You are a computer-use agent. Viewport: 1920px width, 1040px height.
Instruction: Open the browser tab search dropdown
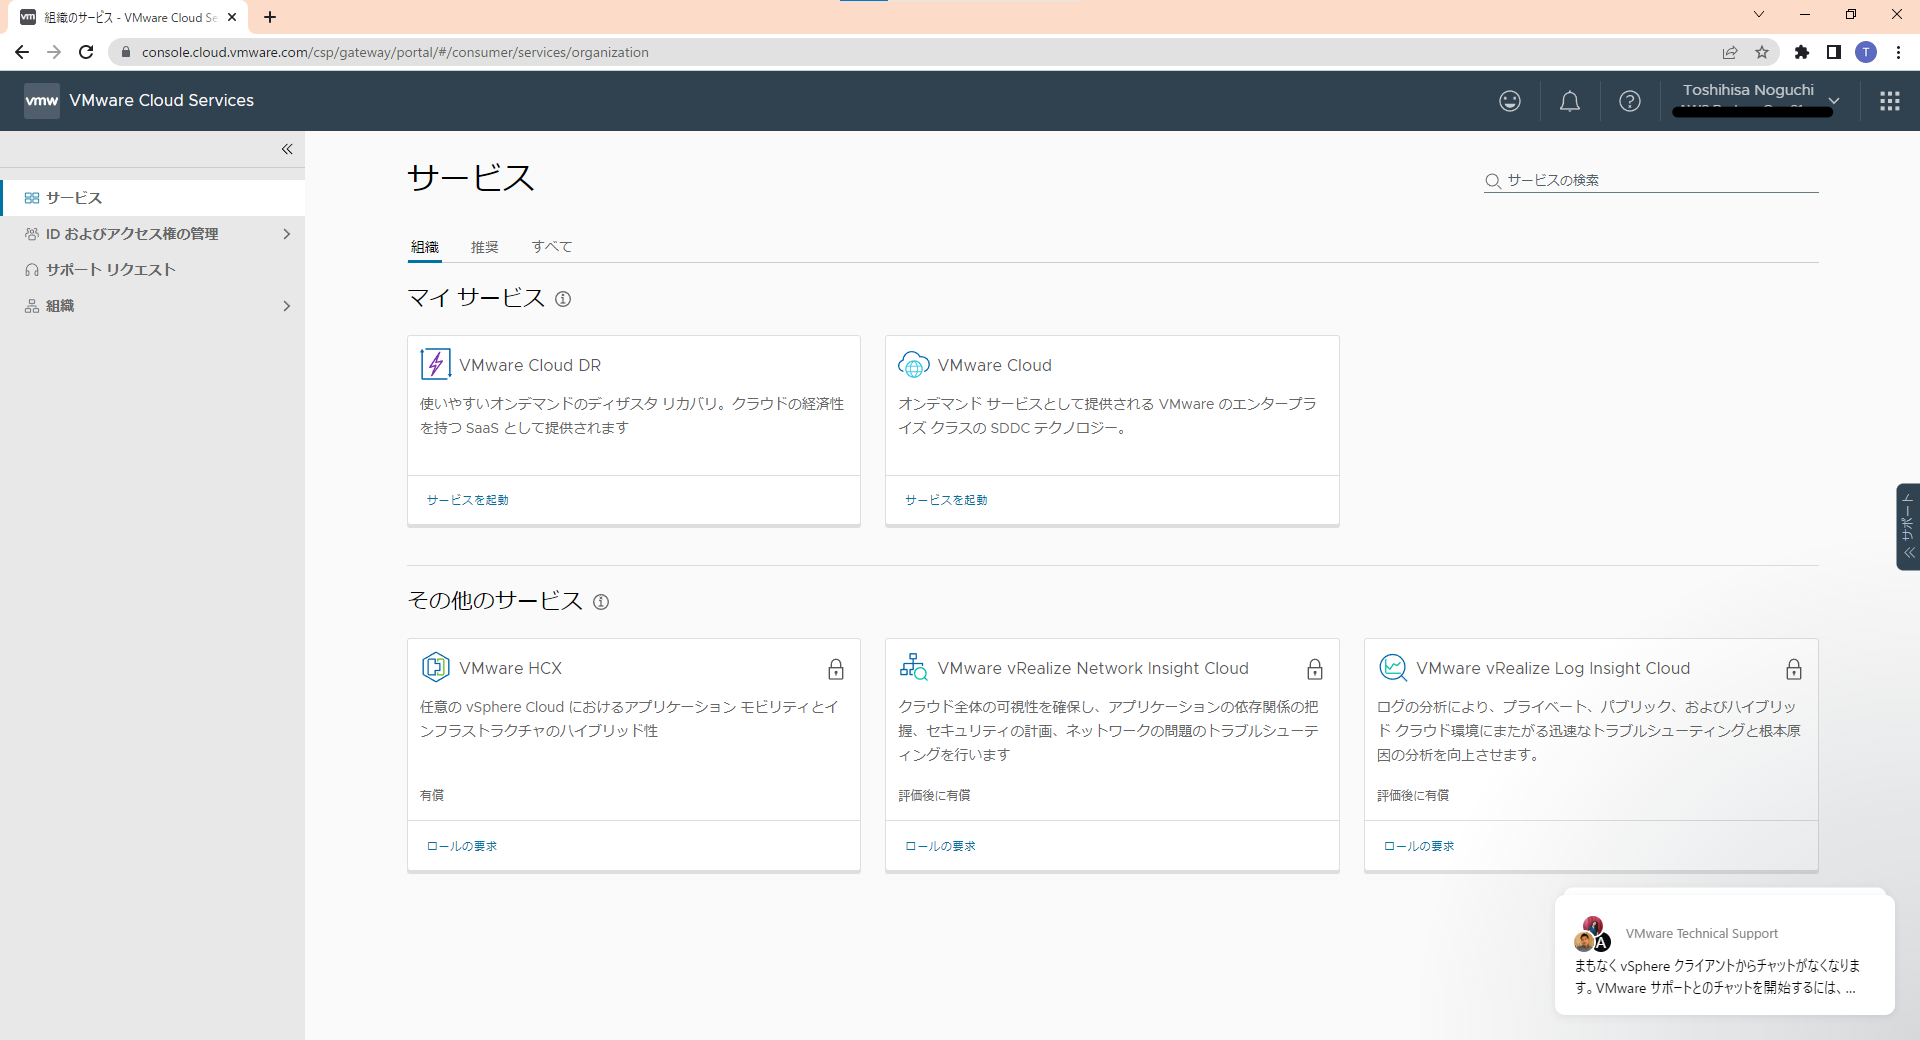pos(1759,15)
